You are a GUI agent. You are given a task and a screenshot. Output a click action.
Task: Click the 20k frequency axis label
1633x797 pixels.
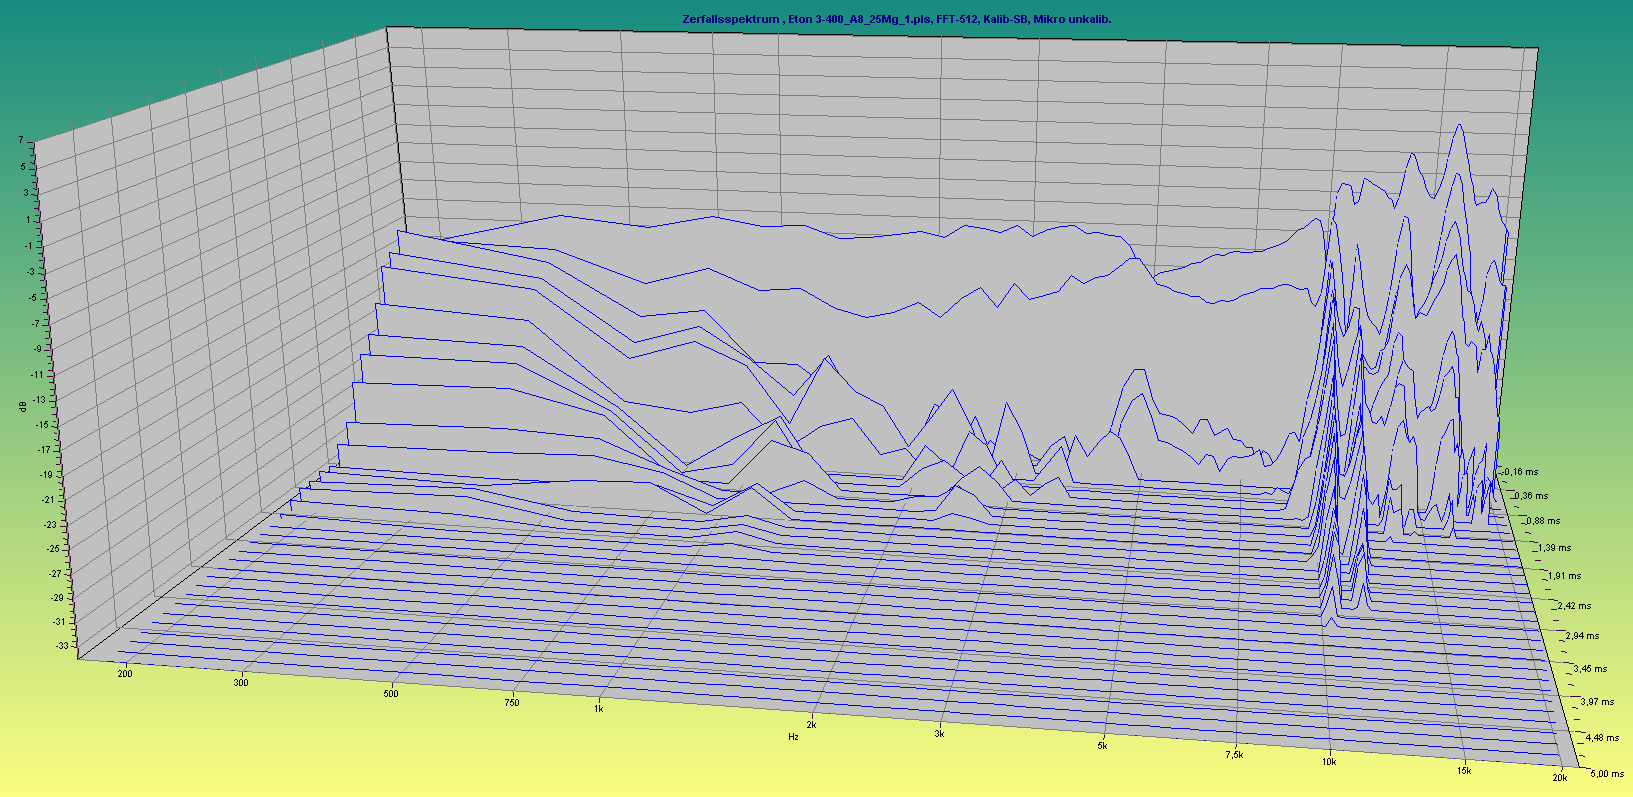[1559, 778]
